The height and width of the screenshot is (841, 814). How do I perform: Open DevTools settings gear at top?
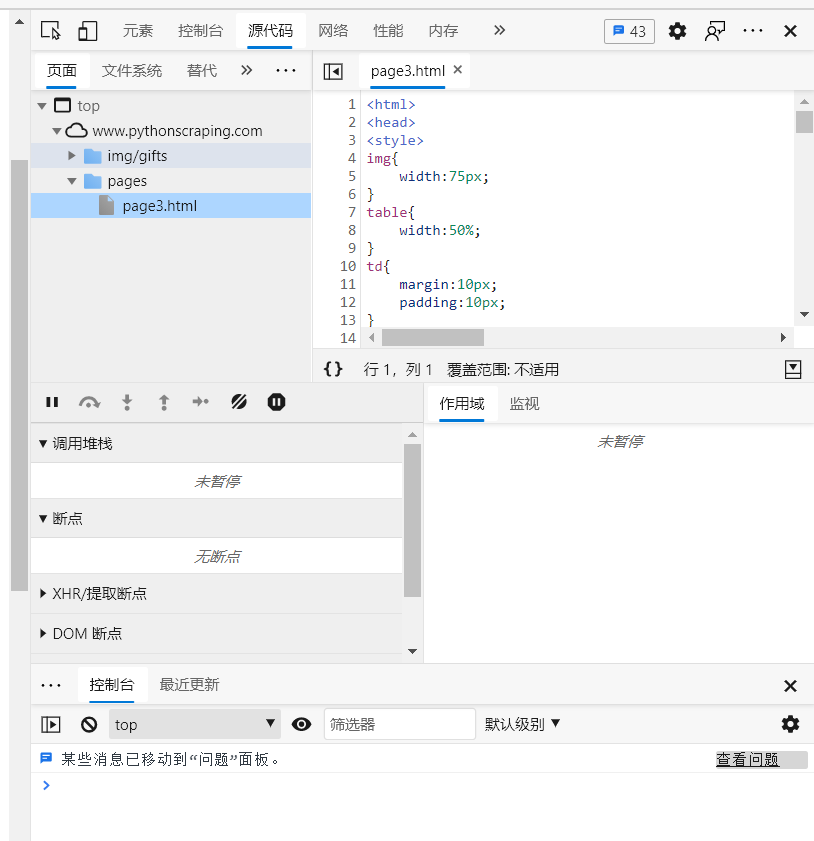pos(677,31)
